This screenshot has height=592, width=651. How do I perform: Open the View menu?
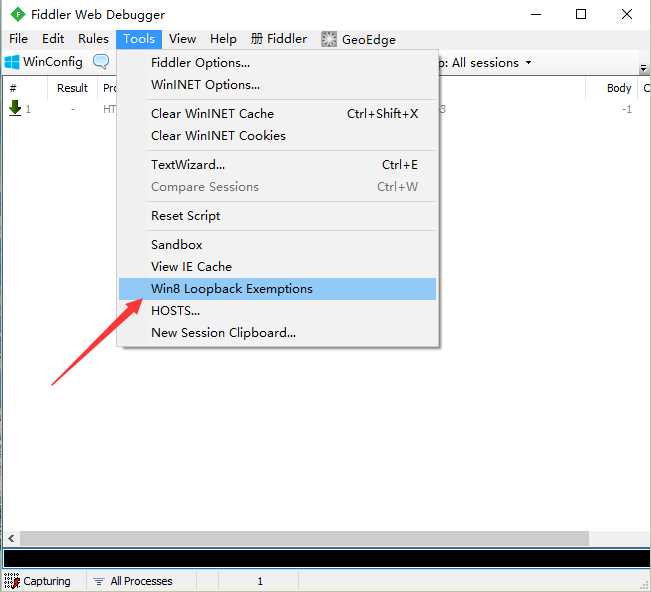click(182, 39)
